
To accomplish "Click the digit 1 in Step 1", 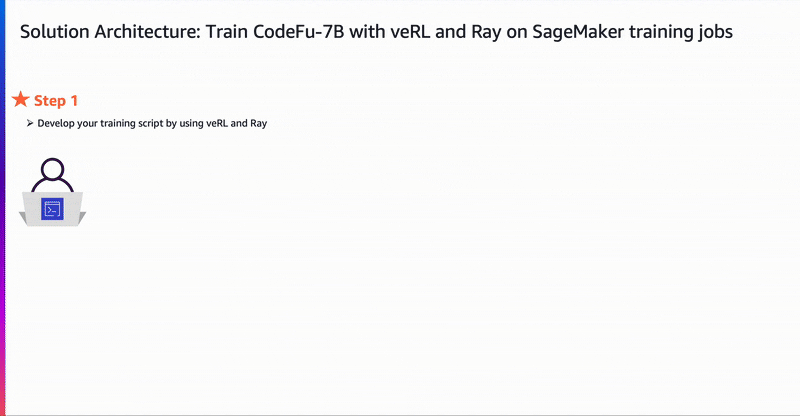I will pos(74,101).
